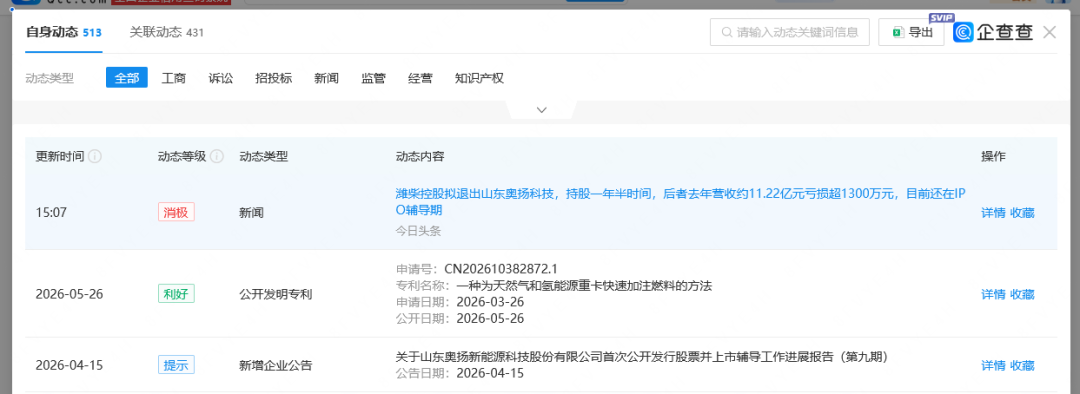Screen dimensions: 1080x394
Task: Switch to 自身动态 tab
Action: point(63,32)
